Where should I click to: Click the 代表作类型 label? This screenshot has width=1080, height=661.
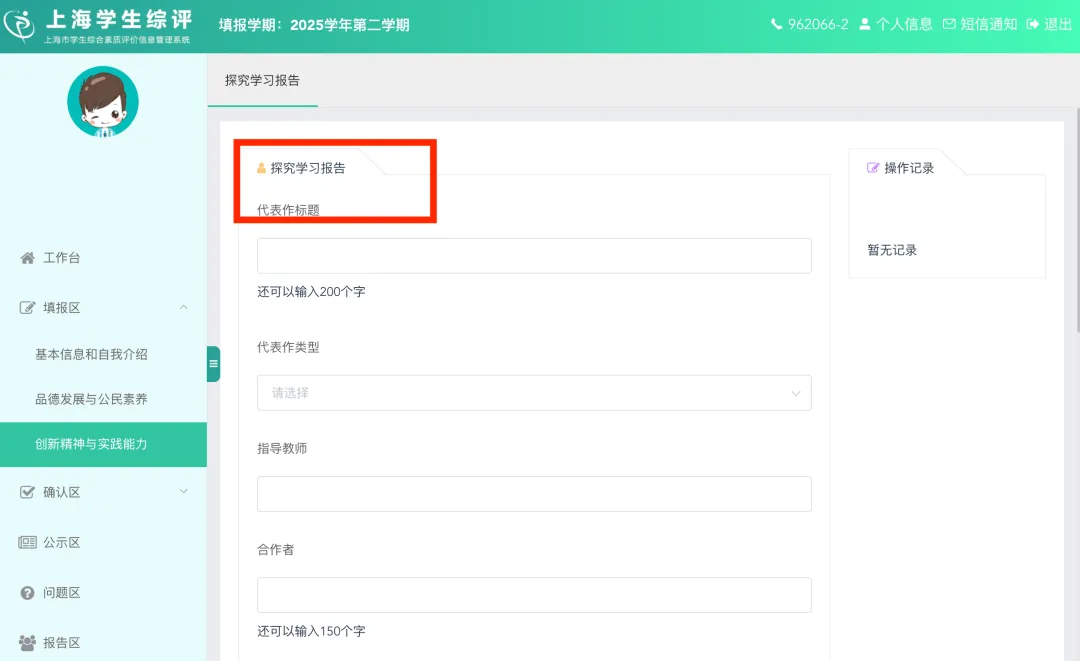pos(288,348)
